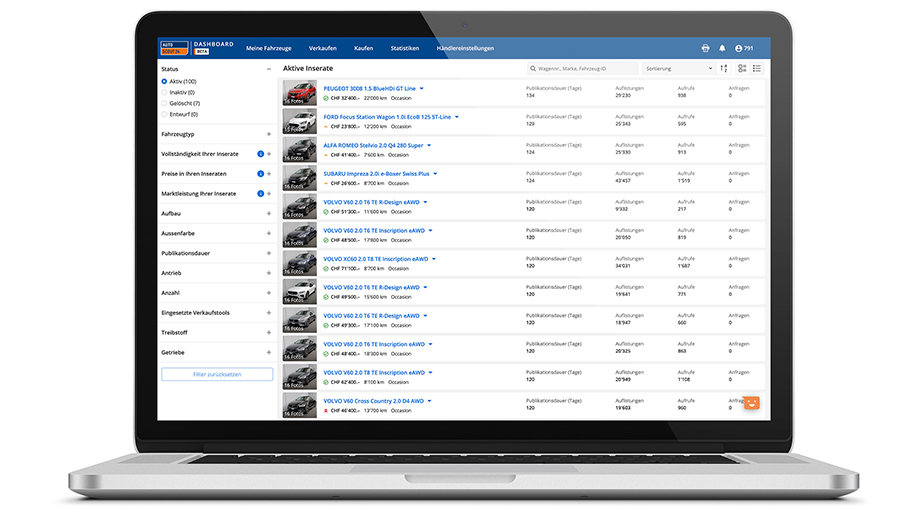
Task: Click info icon for Marktleistung Ihrer Inserate
Action: point(261,194)
